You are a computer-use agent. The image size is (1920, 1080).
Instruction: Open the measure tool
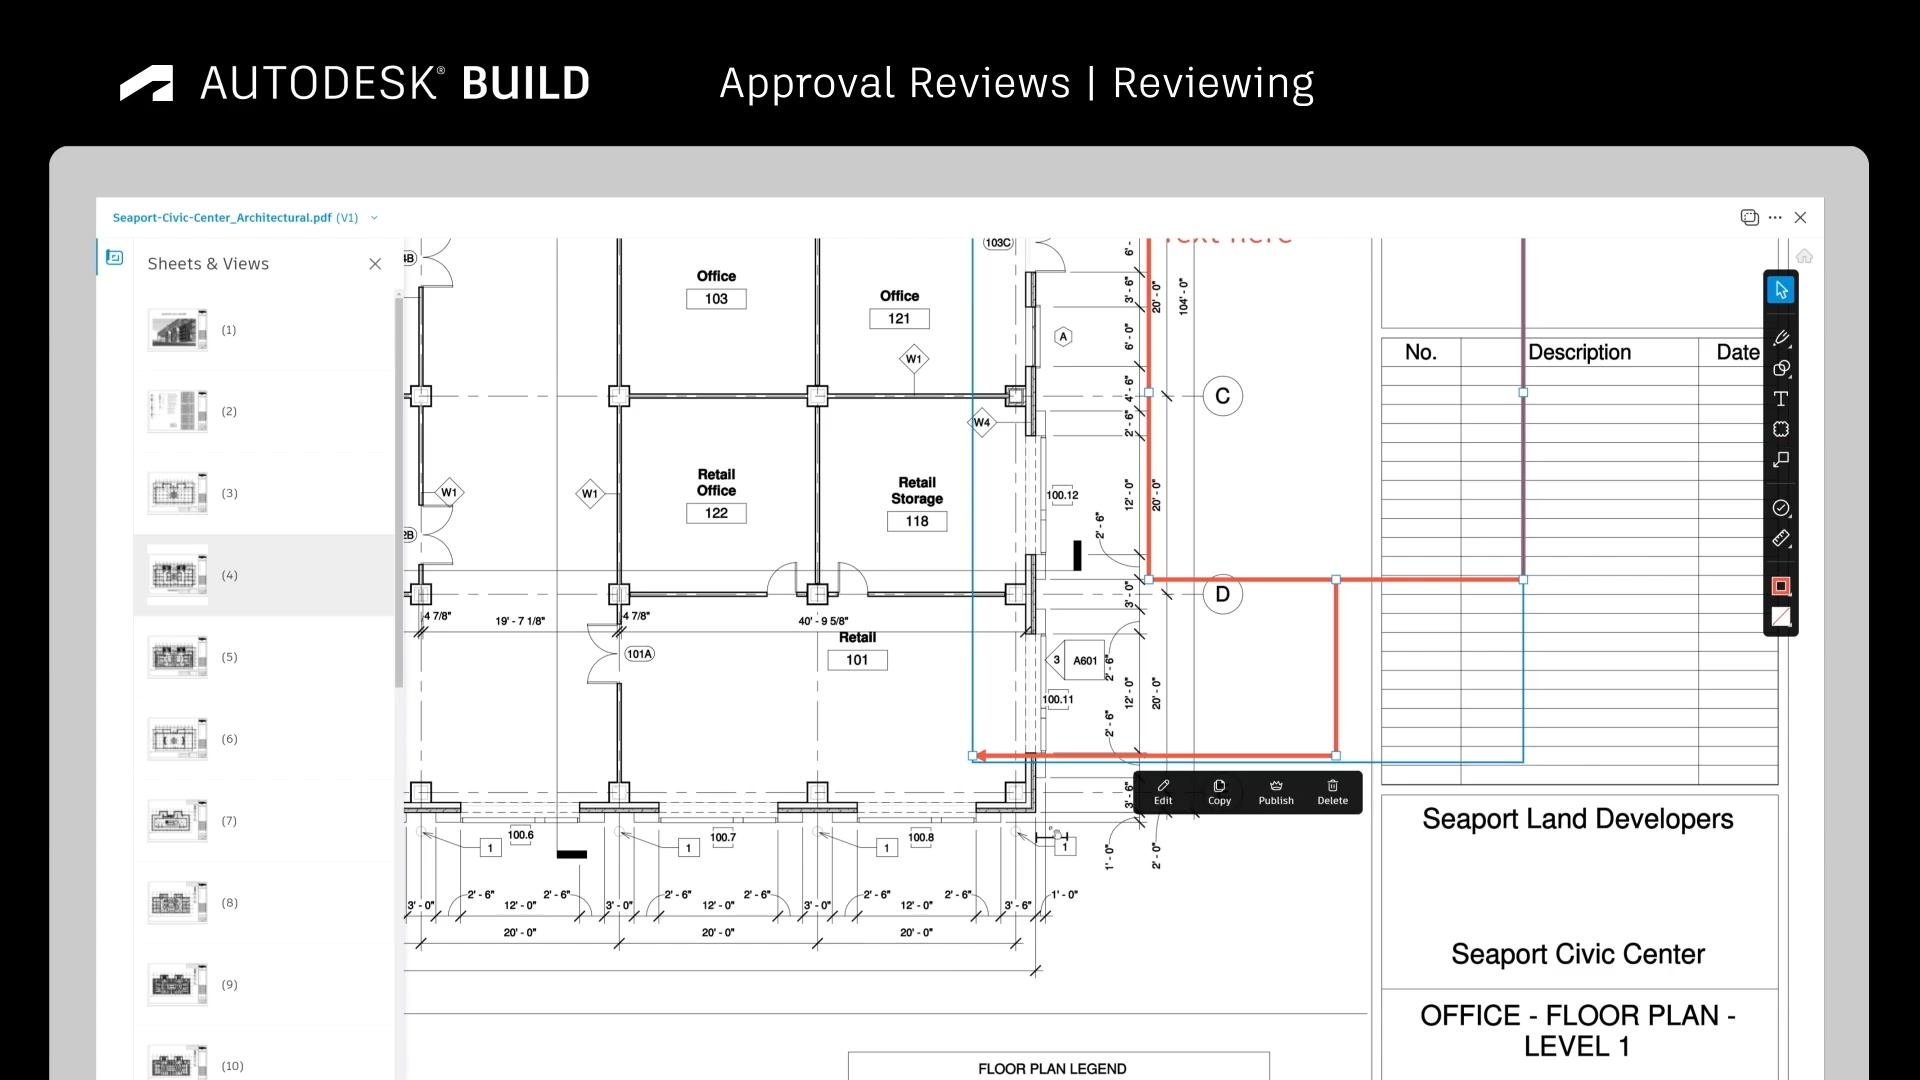tap(1781, 536)
